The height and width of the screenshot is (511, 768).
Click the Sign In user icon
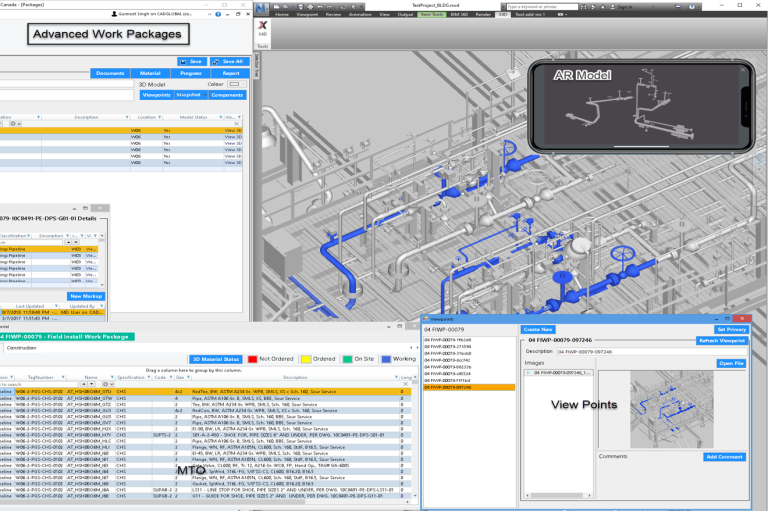[x=613, y=7]
